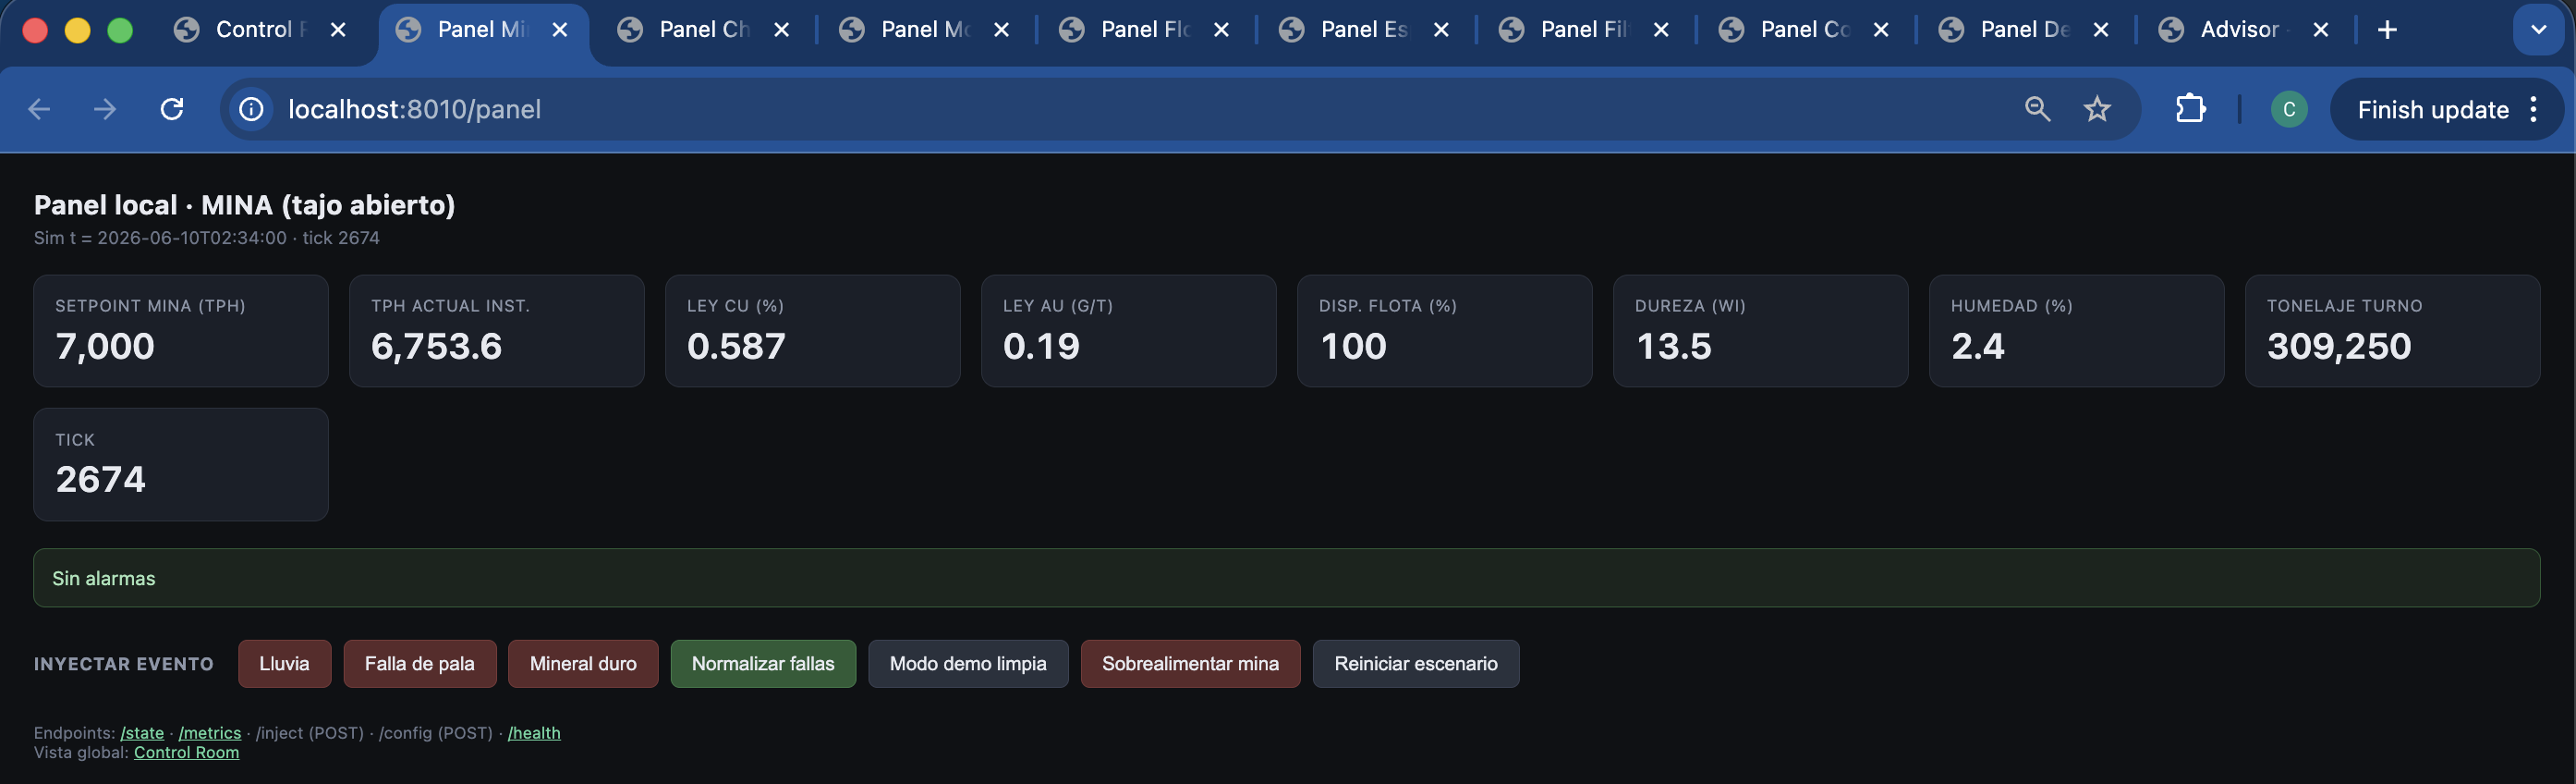Expand the tab search chevron

point(2538,30)
